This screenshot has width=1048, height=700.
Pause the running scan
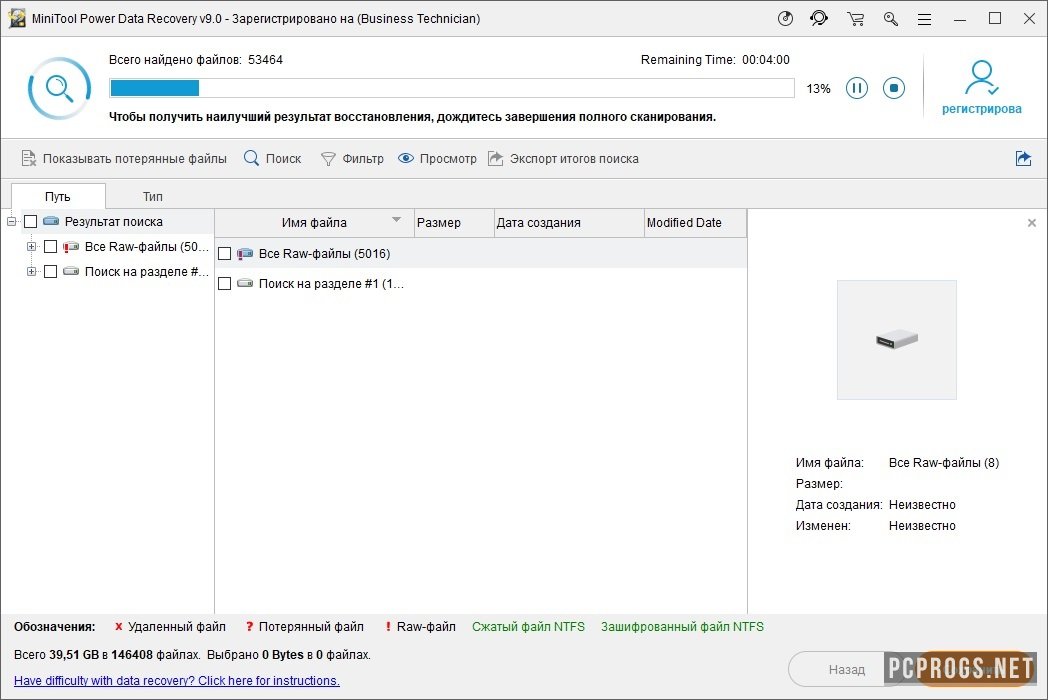pyautogui.click(x=857, y=88)
